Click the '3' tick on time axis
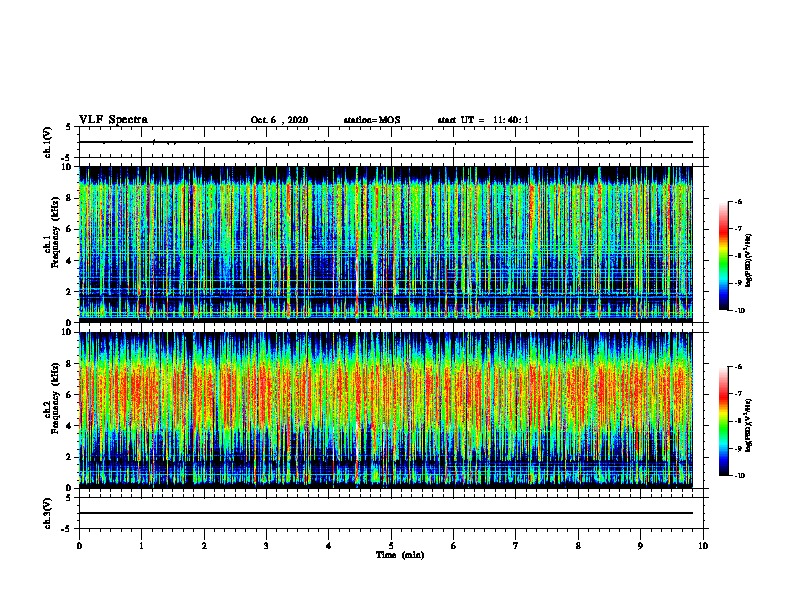This screenshot has width=792, height=612. pyautogui.click(x=266, y=545)
